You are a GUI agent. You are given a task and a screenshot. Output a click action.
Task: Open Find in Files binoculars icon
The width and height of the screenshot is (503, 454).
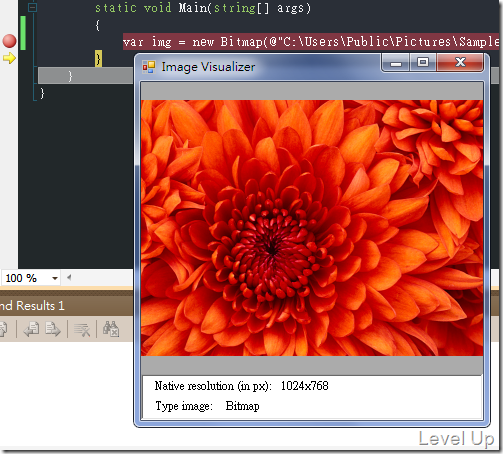(x=111, y=329)
